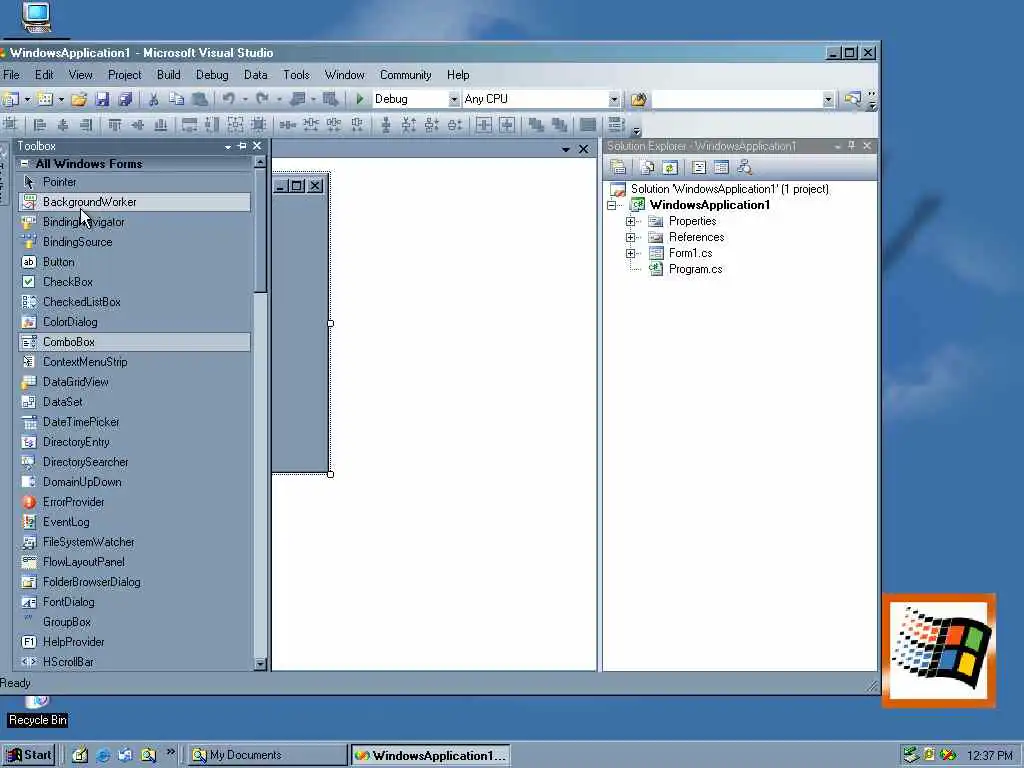The height and width of the screenshot is (768, 1024).
Task: Select the ComboBox control in Toolbox
Action: [x=135, y=342]
